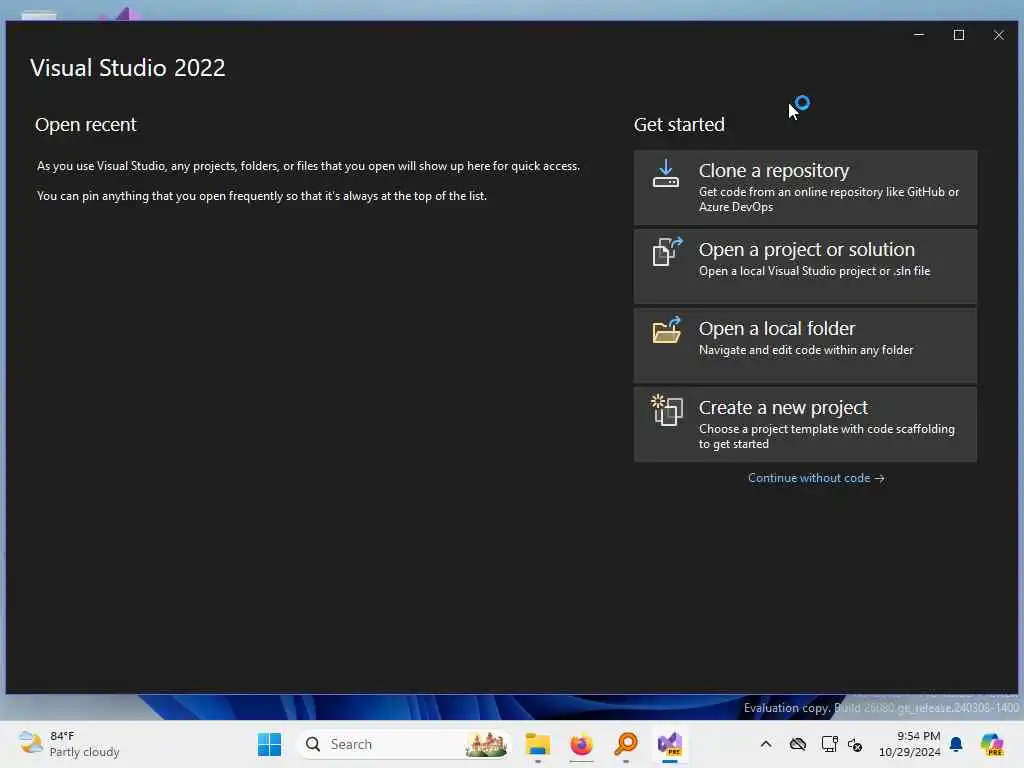The height and width of the screenshot is (768, 1024).
Task: Click the Open a local folder icon
Action: click(667, 330)
